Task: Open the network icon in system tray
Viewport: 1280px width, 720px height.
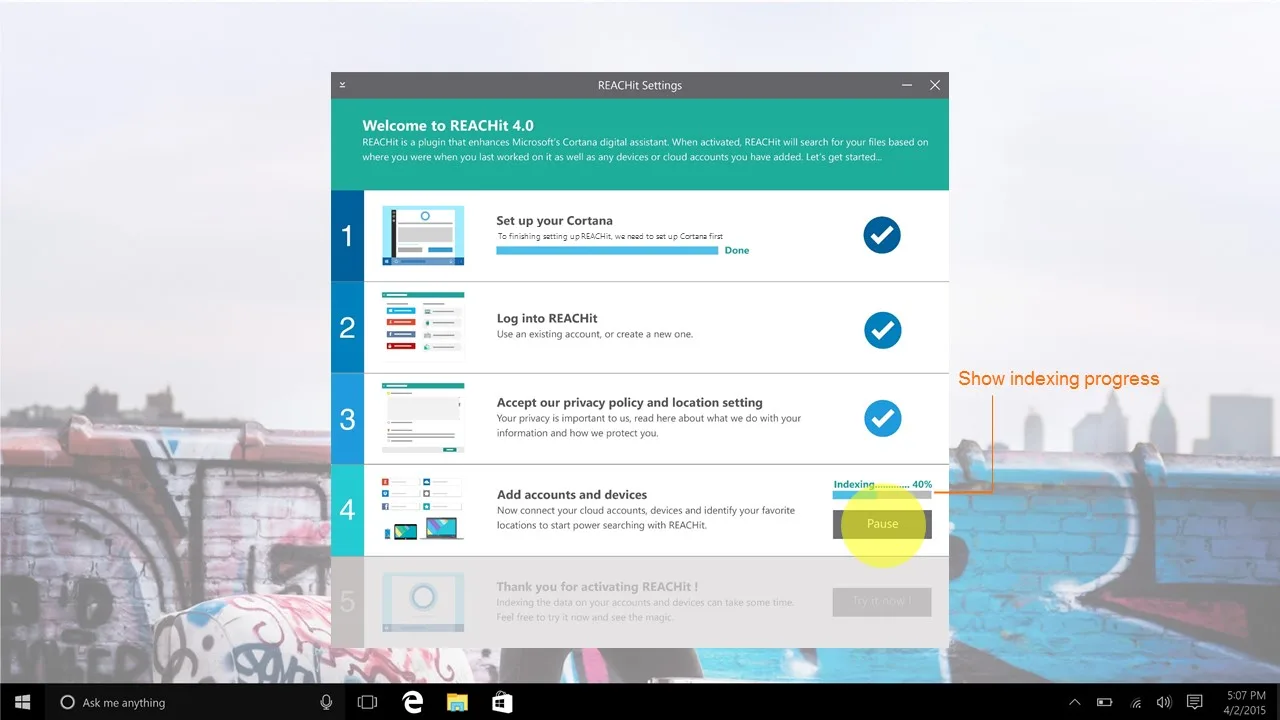Action: pos(1136,703)
